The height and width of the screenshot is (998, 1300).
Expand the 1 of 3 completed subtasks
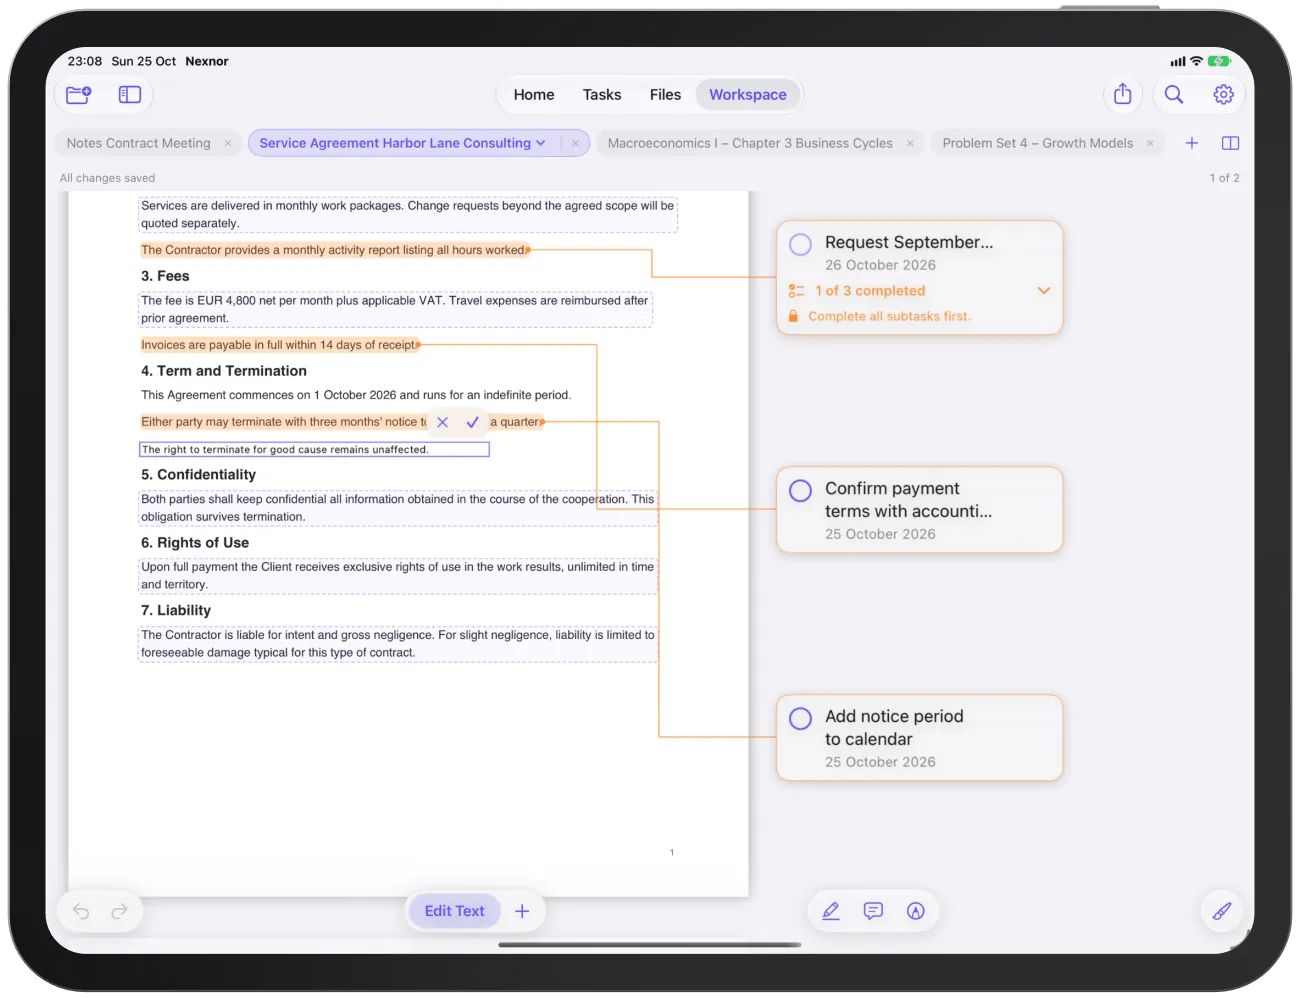click(1044, 291)
